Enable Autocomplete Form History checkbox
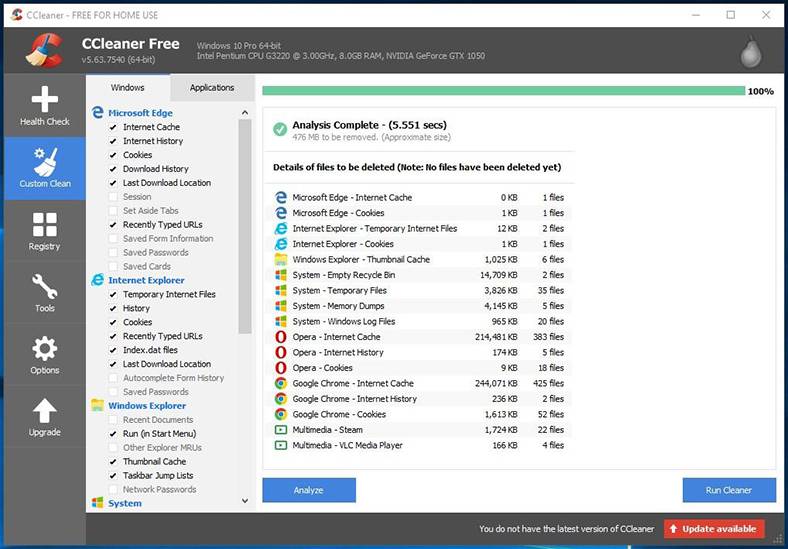The width and height of the screenshot is (788, 549). (x=113, y=378)
